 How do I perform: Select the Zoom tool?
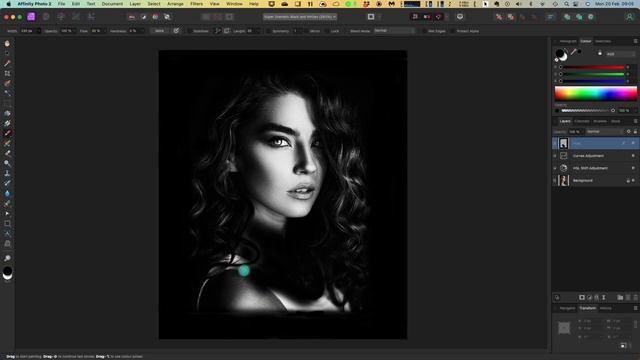[x=7, y=258]
